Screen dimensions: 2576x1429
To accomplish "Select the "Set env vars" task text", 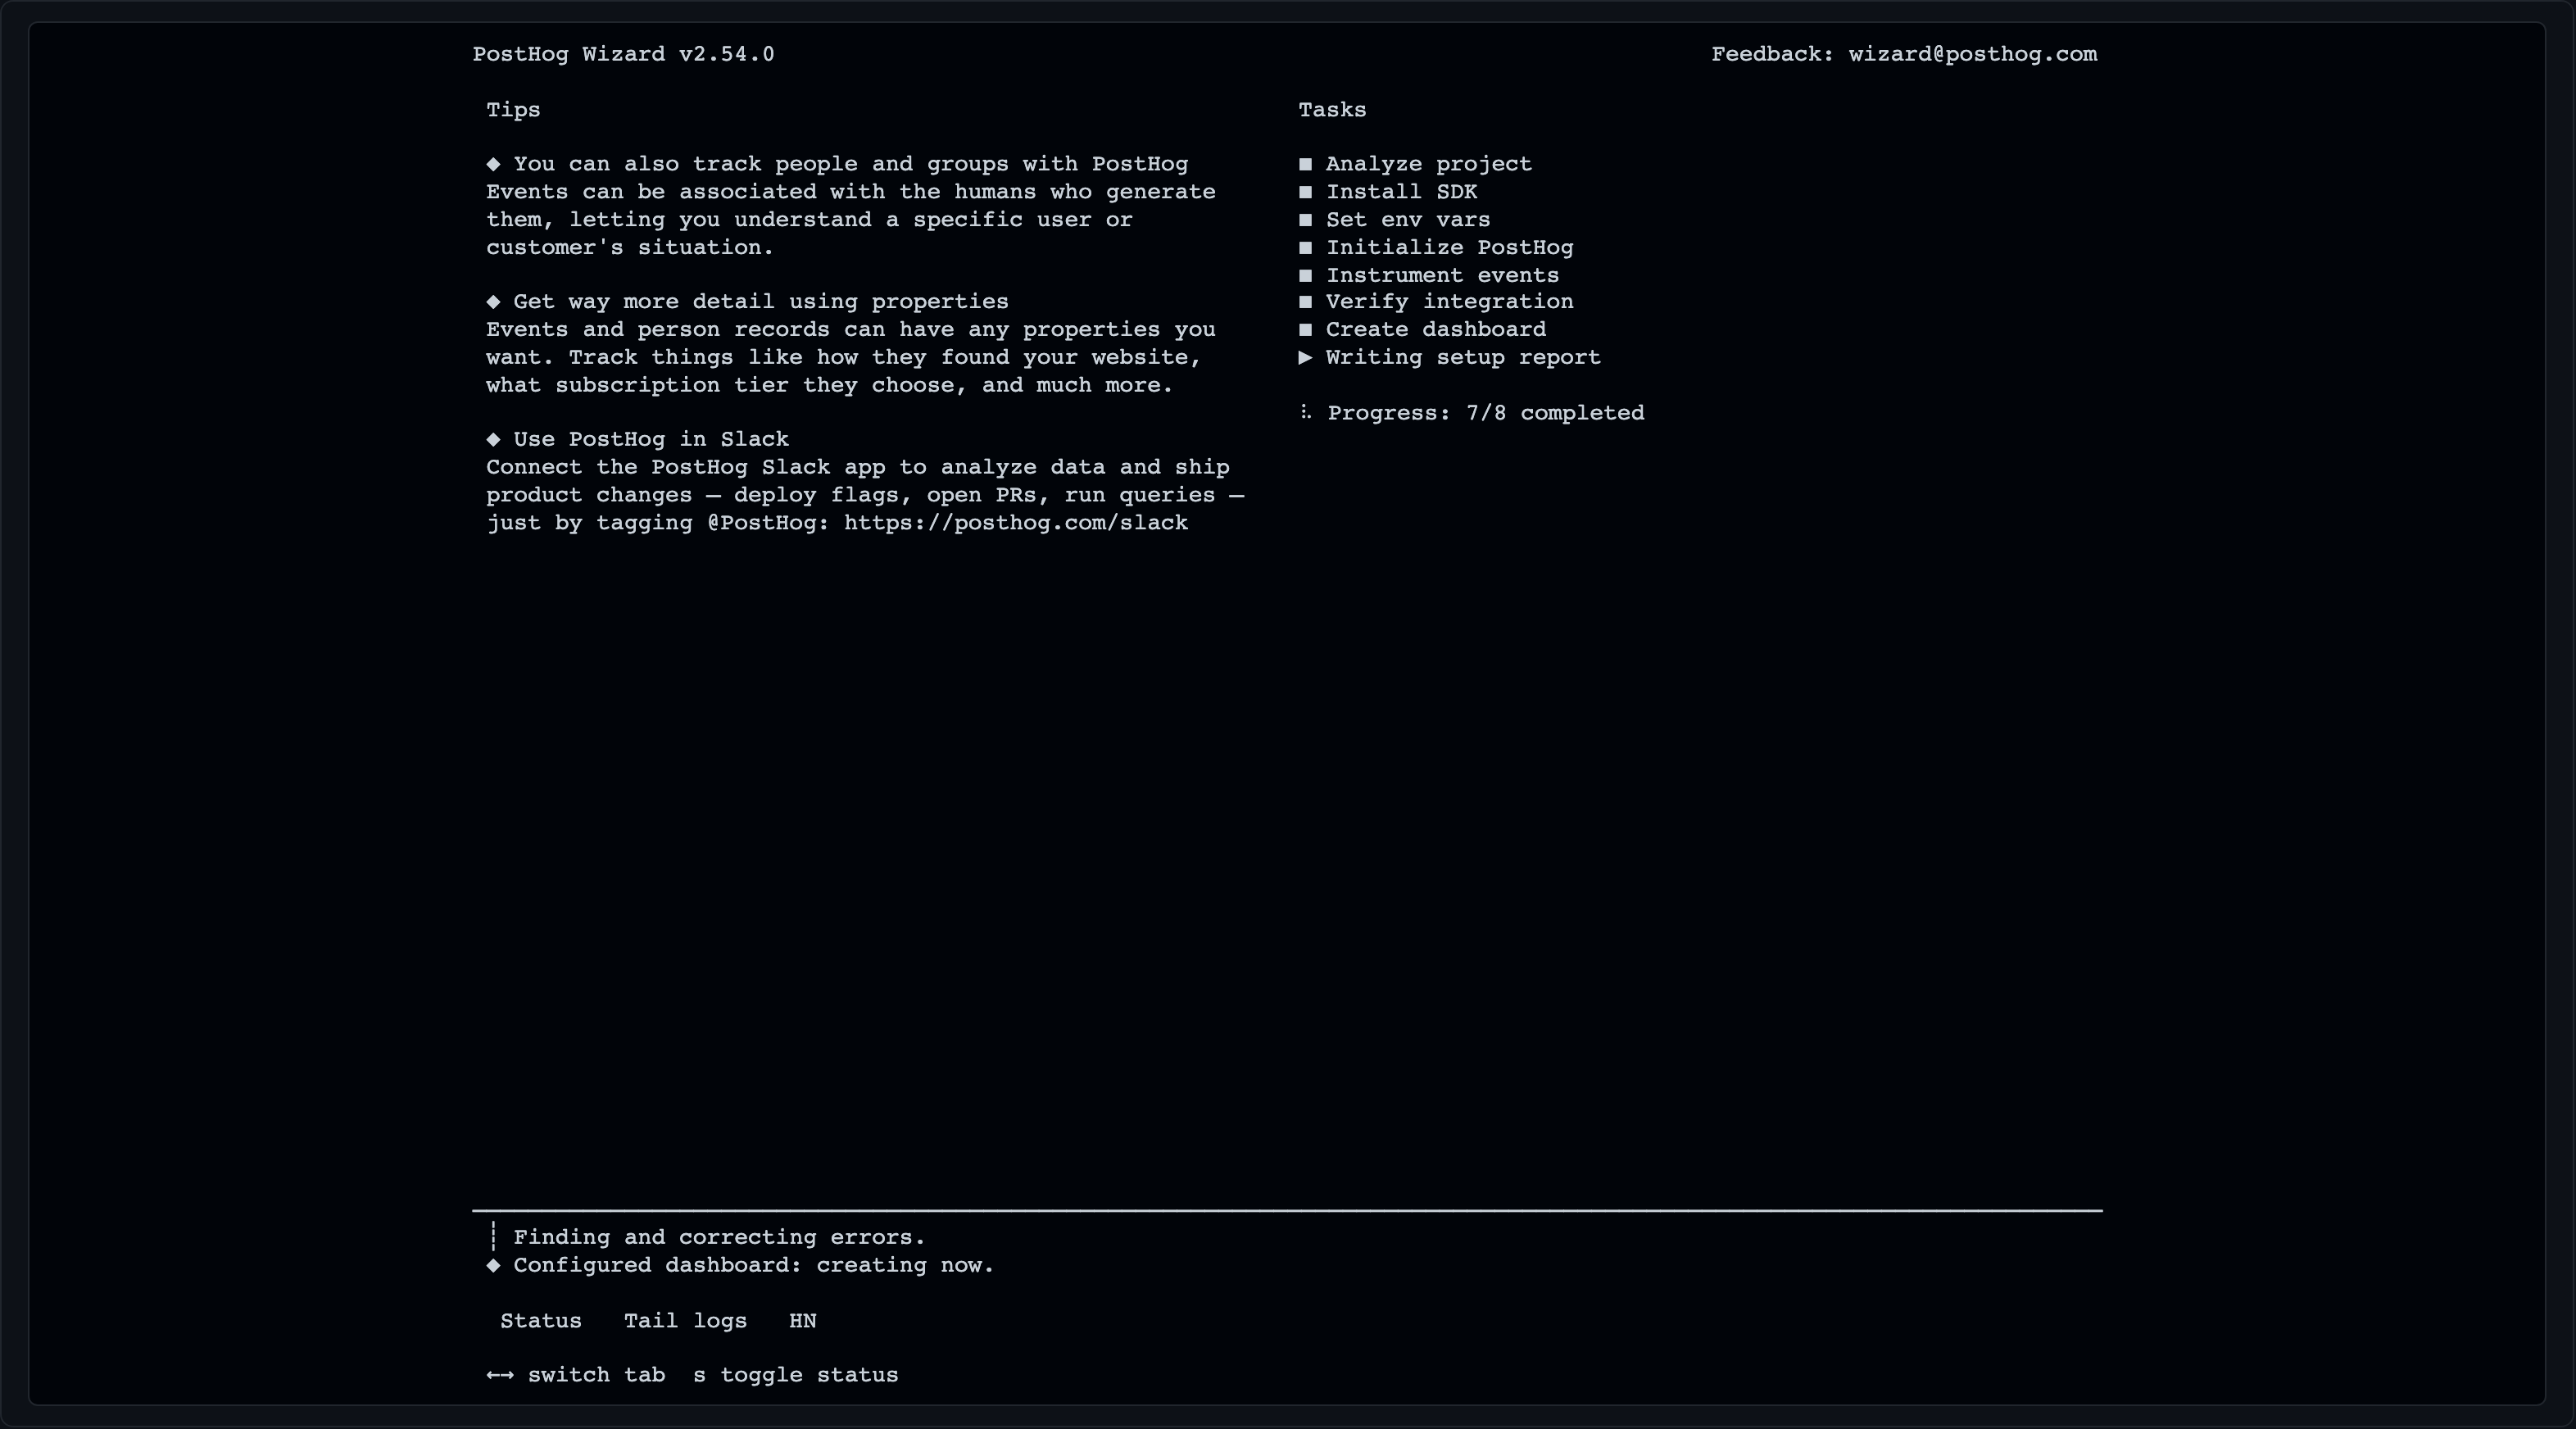I will 1408,220.
